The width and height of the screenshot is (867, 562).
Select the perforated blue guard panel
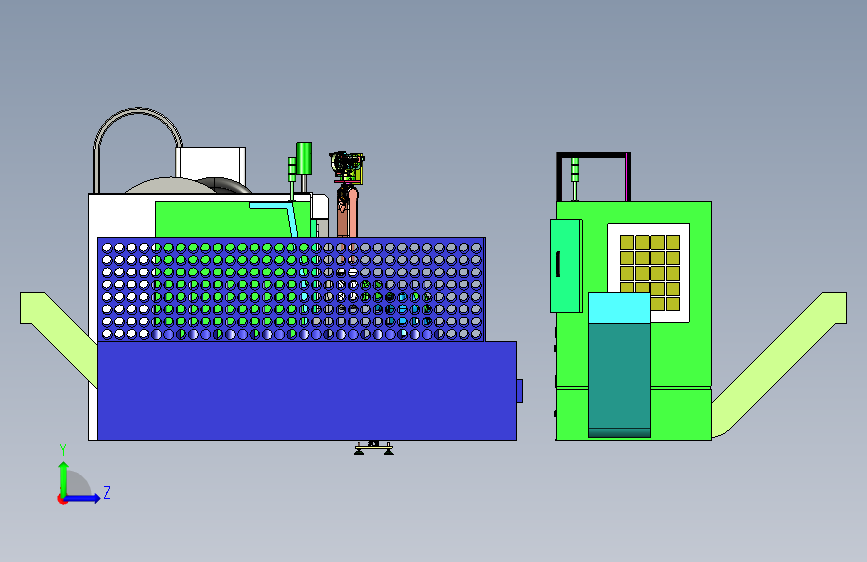(x=291, y=289)
